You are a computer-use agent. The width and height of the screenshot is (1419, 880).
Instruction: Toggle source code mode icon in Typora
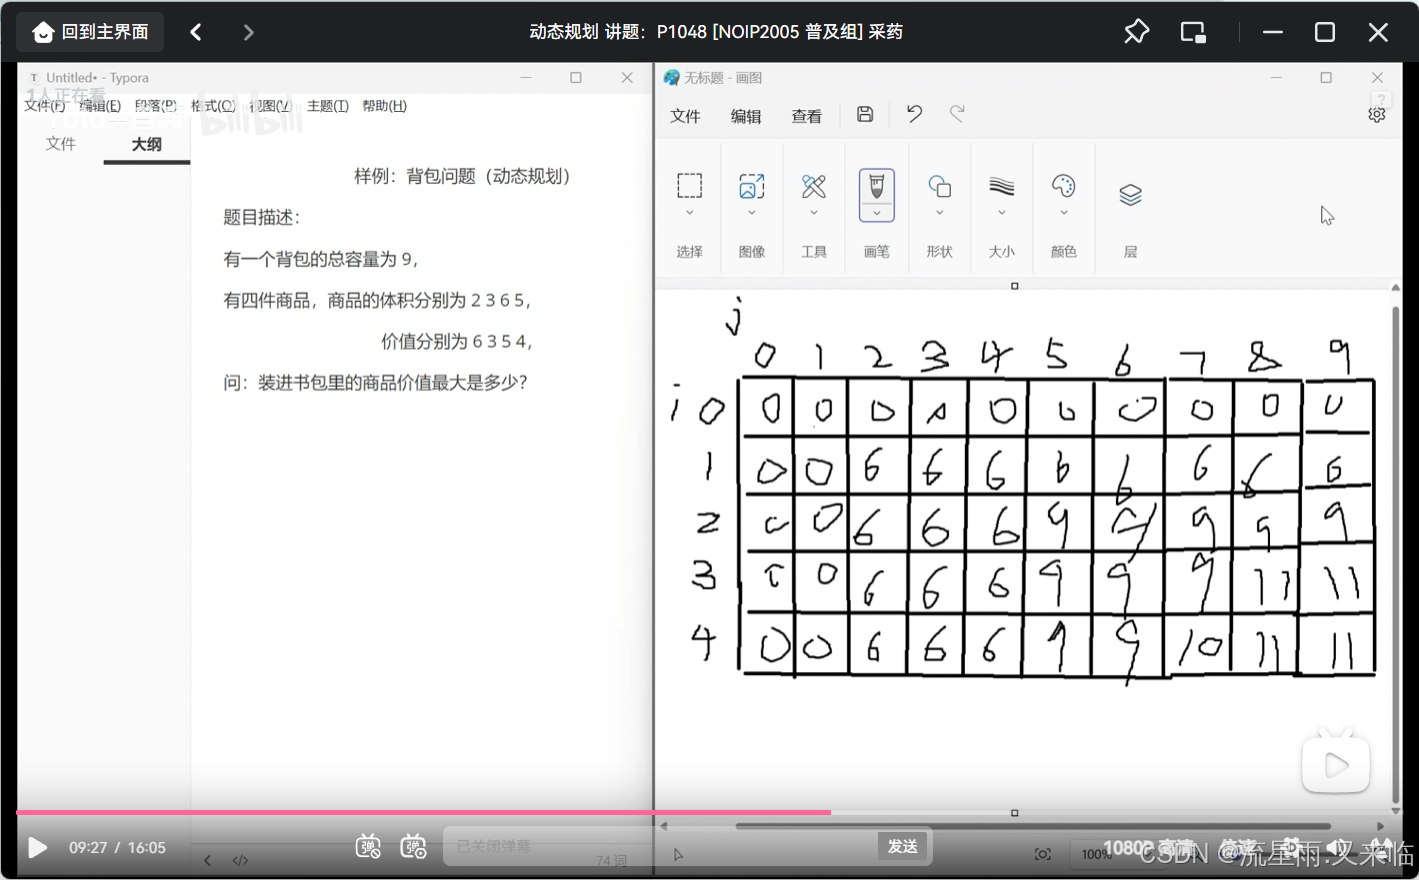[240, 860]
